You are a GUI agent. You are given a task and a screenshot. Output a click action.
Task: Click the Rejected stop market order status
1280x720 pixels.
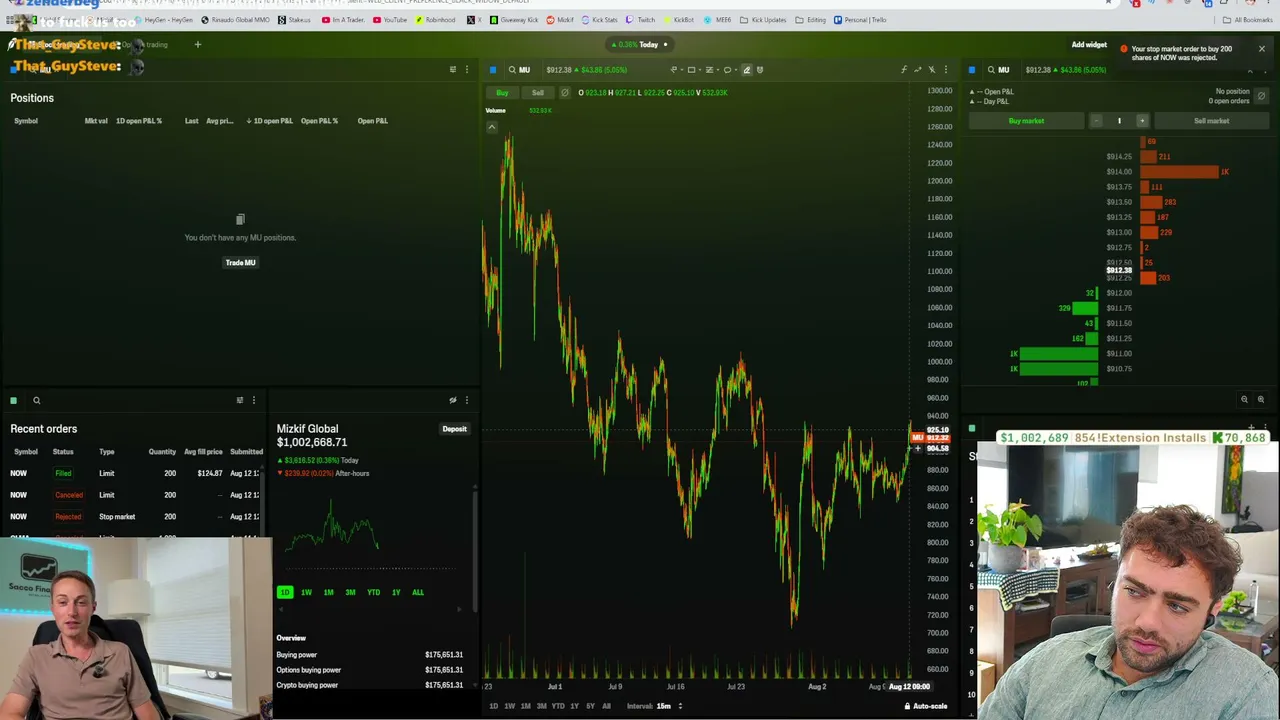(68, 517)
